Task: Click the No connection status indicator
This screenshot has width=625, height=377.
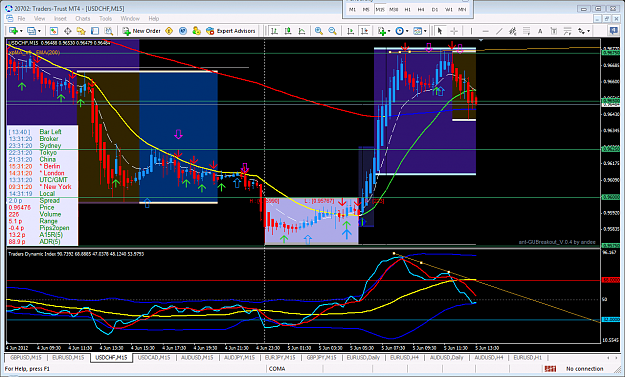Action: coord(584,369)
